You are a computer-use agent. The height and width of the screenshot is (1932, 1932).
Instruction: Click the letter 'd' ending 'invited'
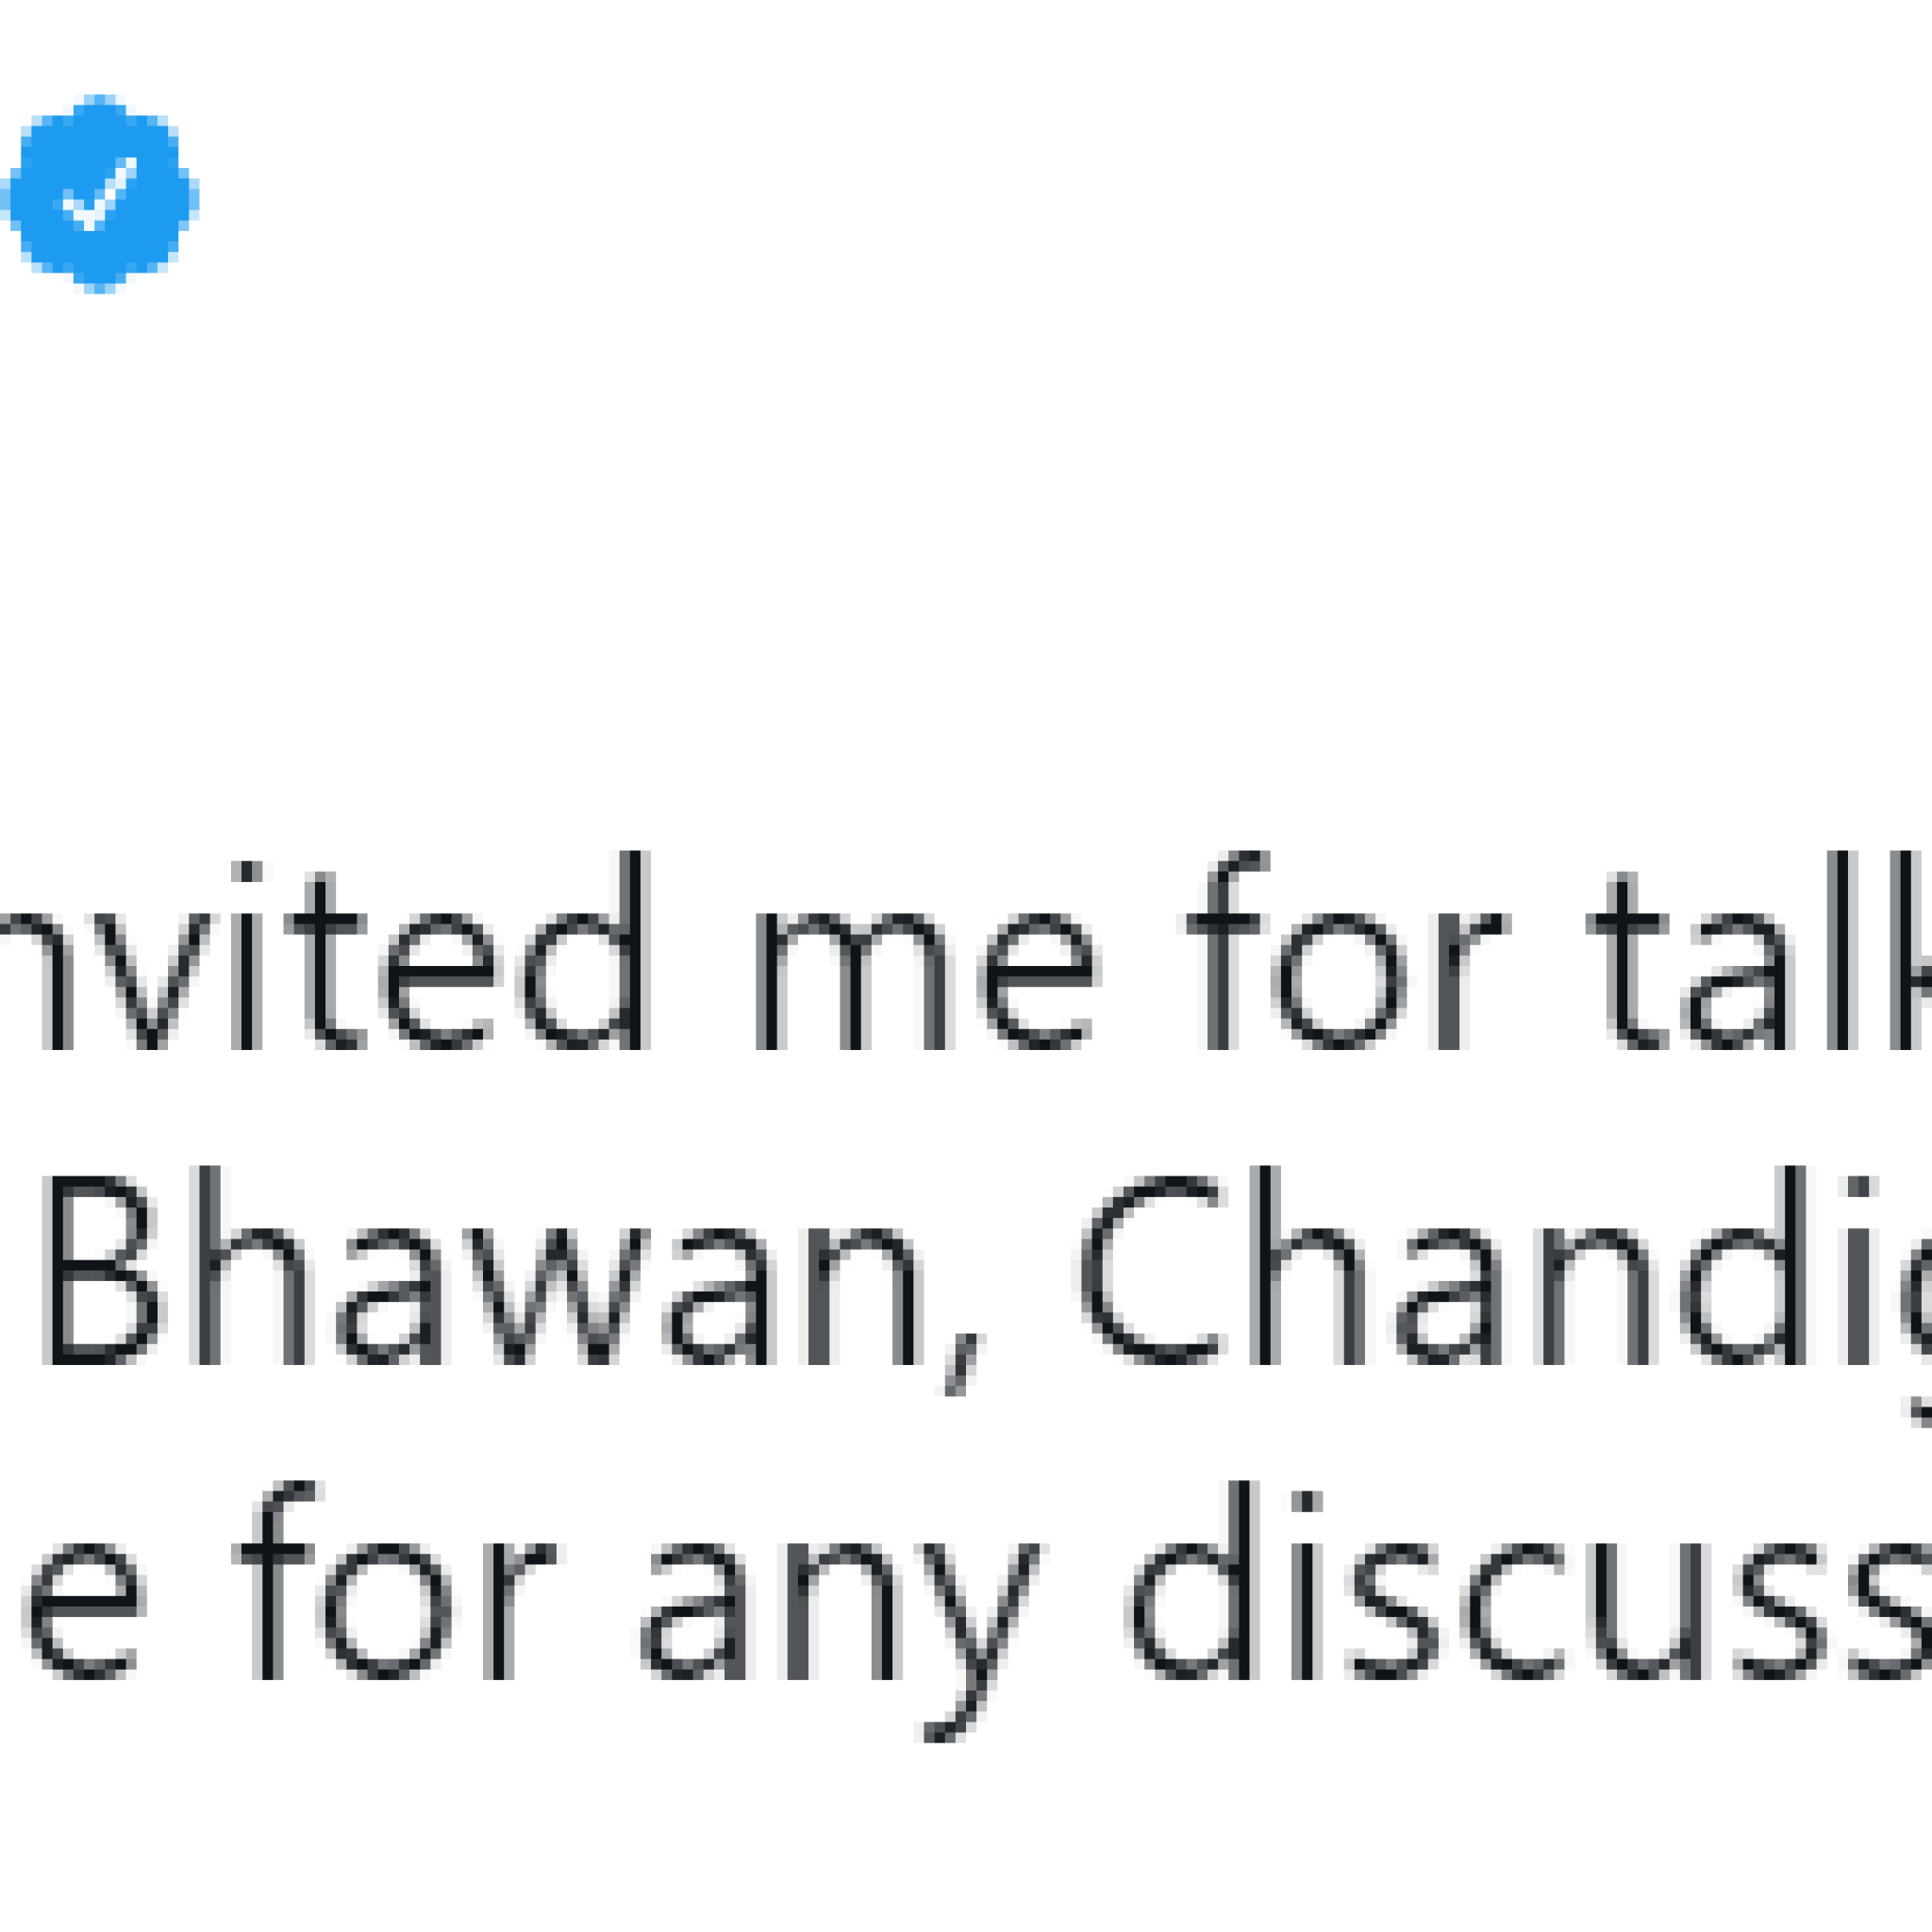pyautogui.click(x=586, y=949)
